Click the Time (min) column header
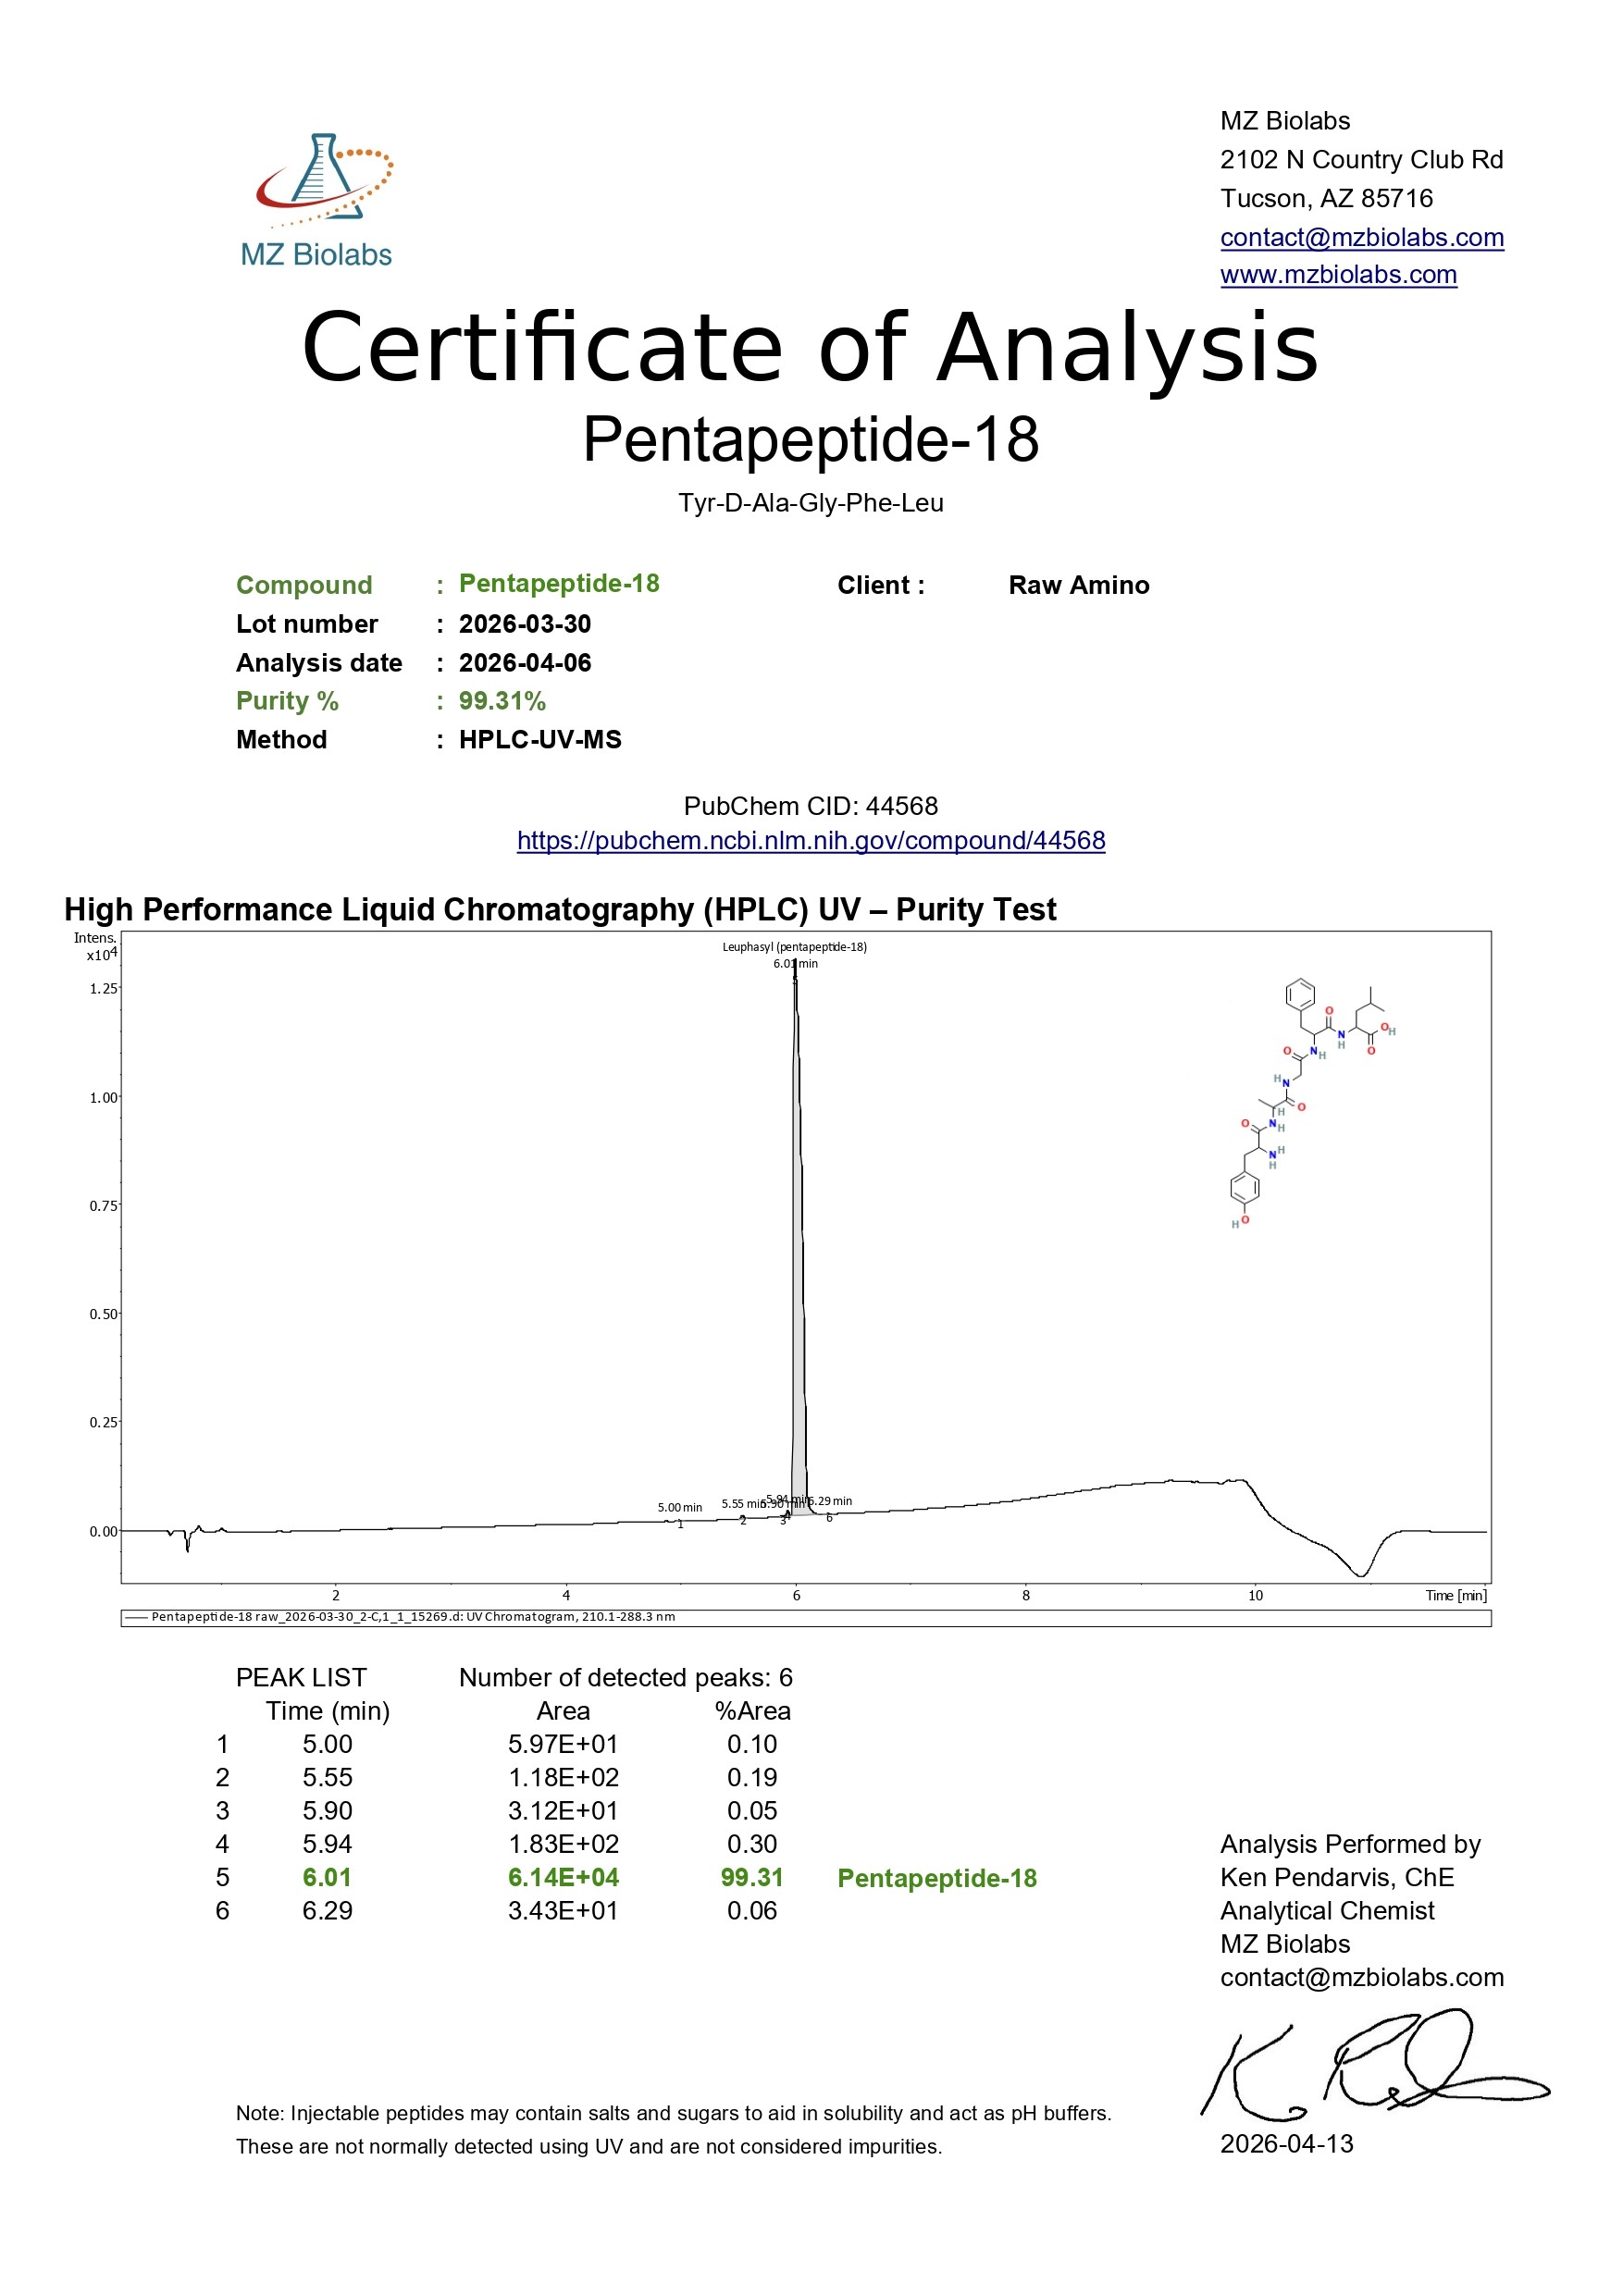Screen dimensions: 1623x2296 (x=327, y=1711)
